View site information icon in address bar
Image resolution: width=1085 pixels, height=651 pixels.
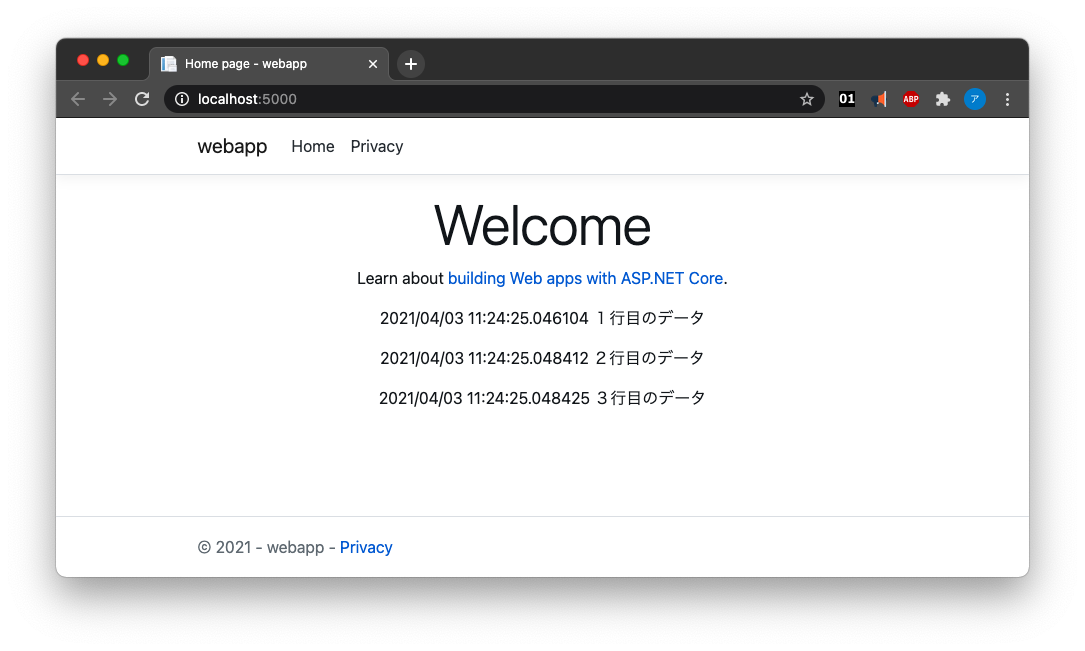182,99
